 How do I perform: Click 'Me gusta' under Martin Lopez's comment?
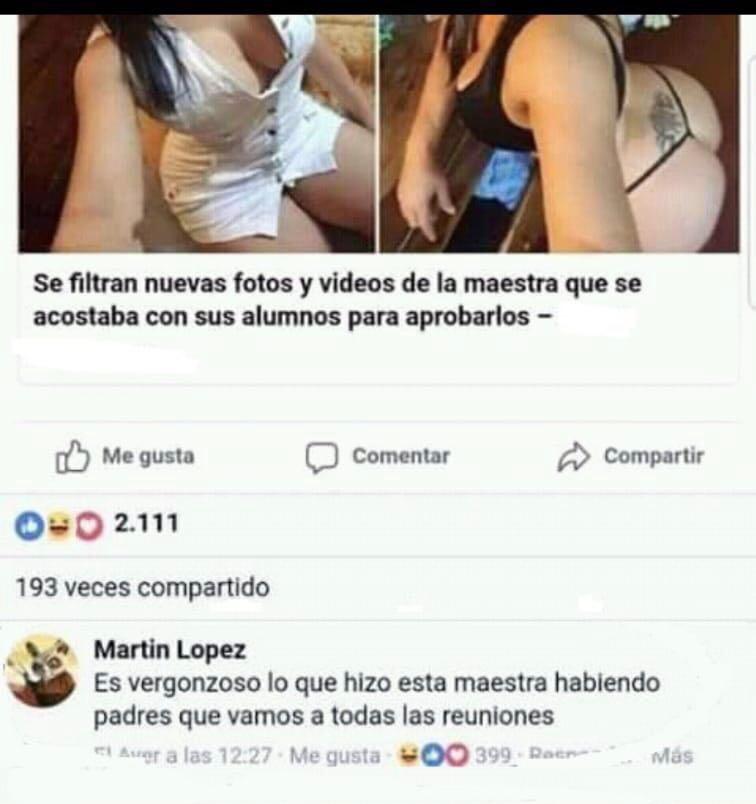[x=335, y=755]
